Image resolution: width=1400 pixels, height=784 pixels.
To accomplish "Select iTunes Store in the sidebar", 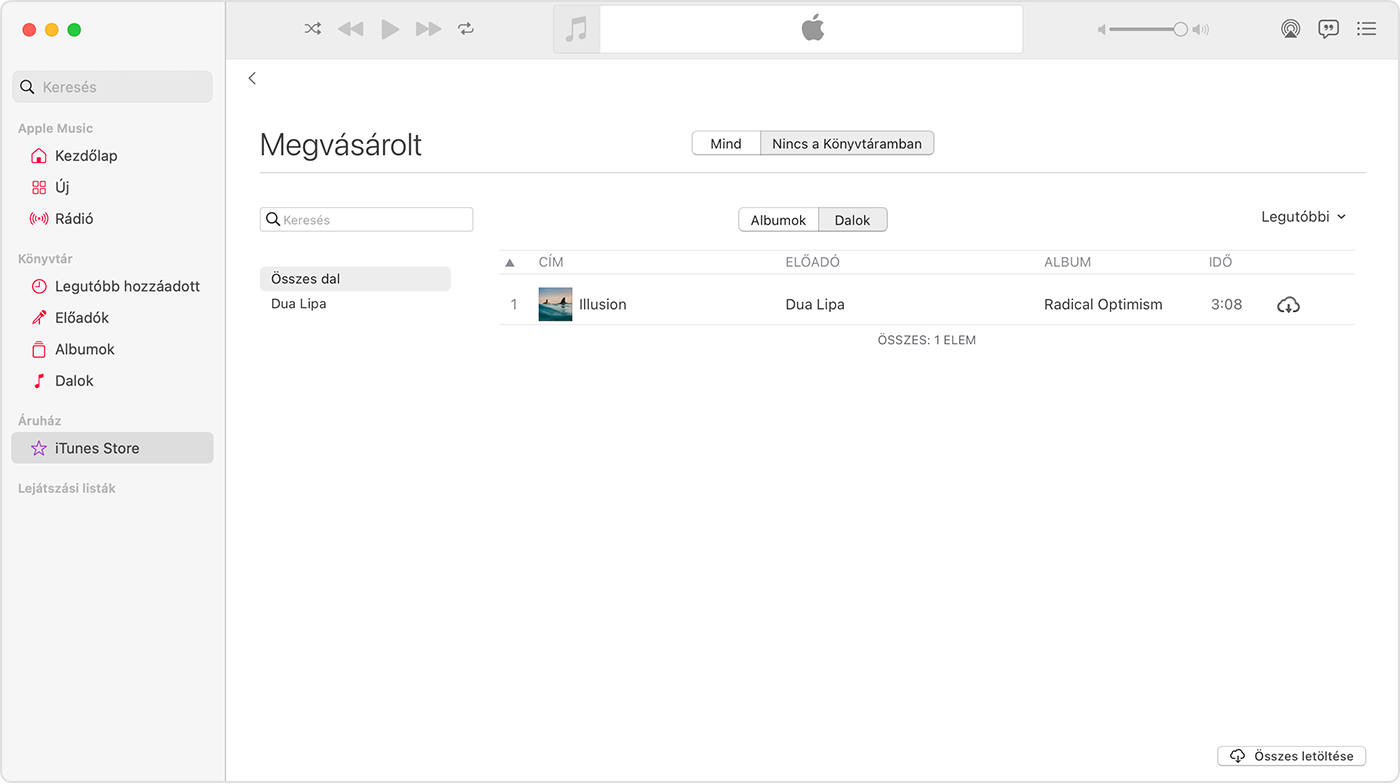I will 112,448.
